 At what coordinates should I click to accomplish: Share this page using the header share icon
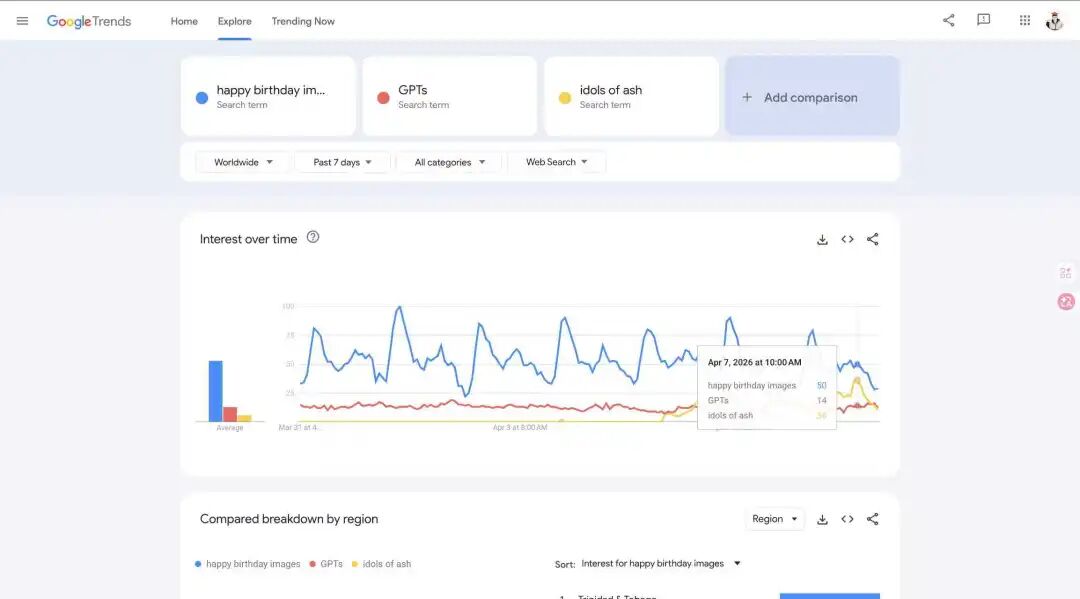tap(948, 20)
